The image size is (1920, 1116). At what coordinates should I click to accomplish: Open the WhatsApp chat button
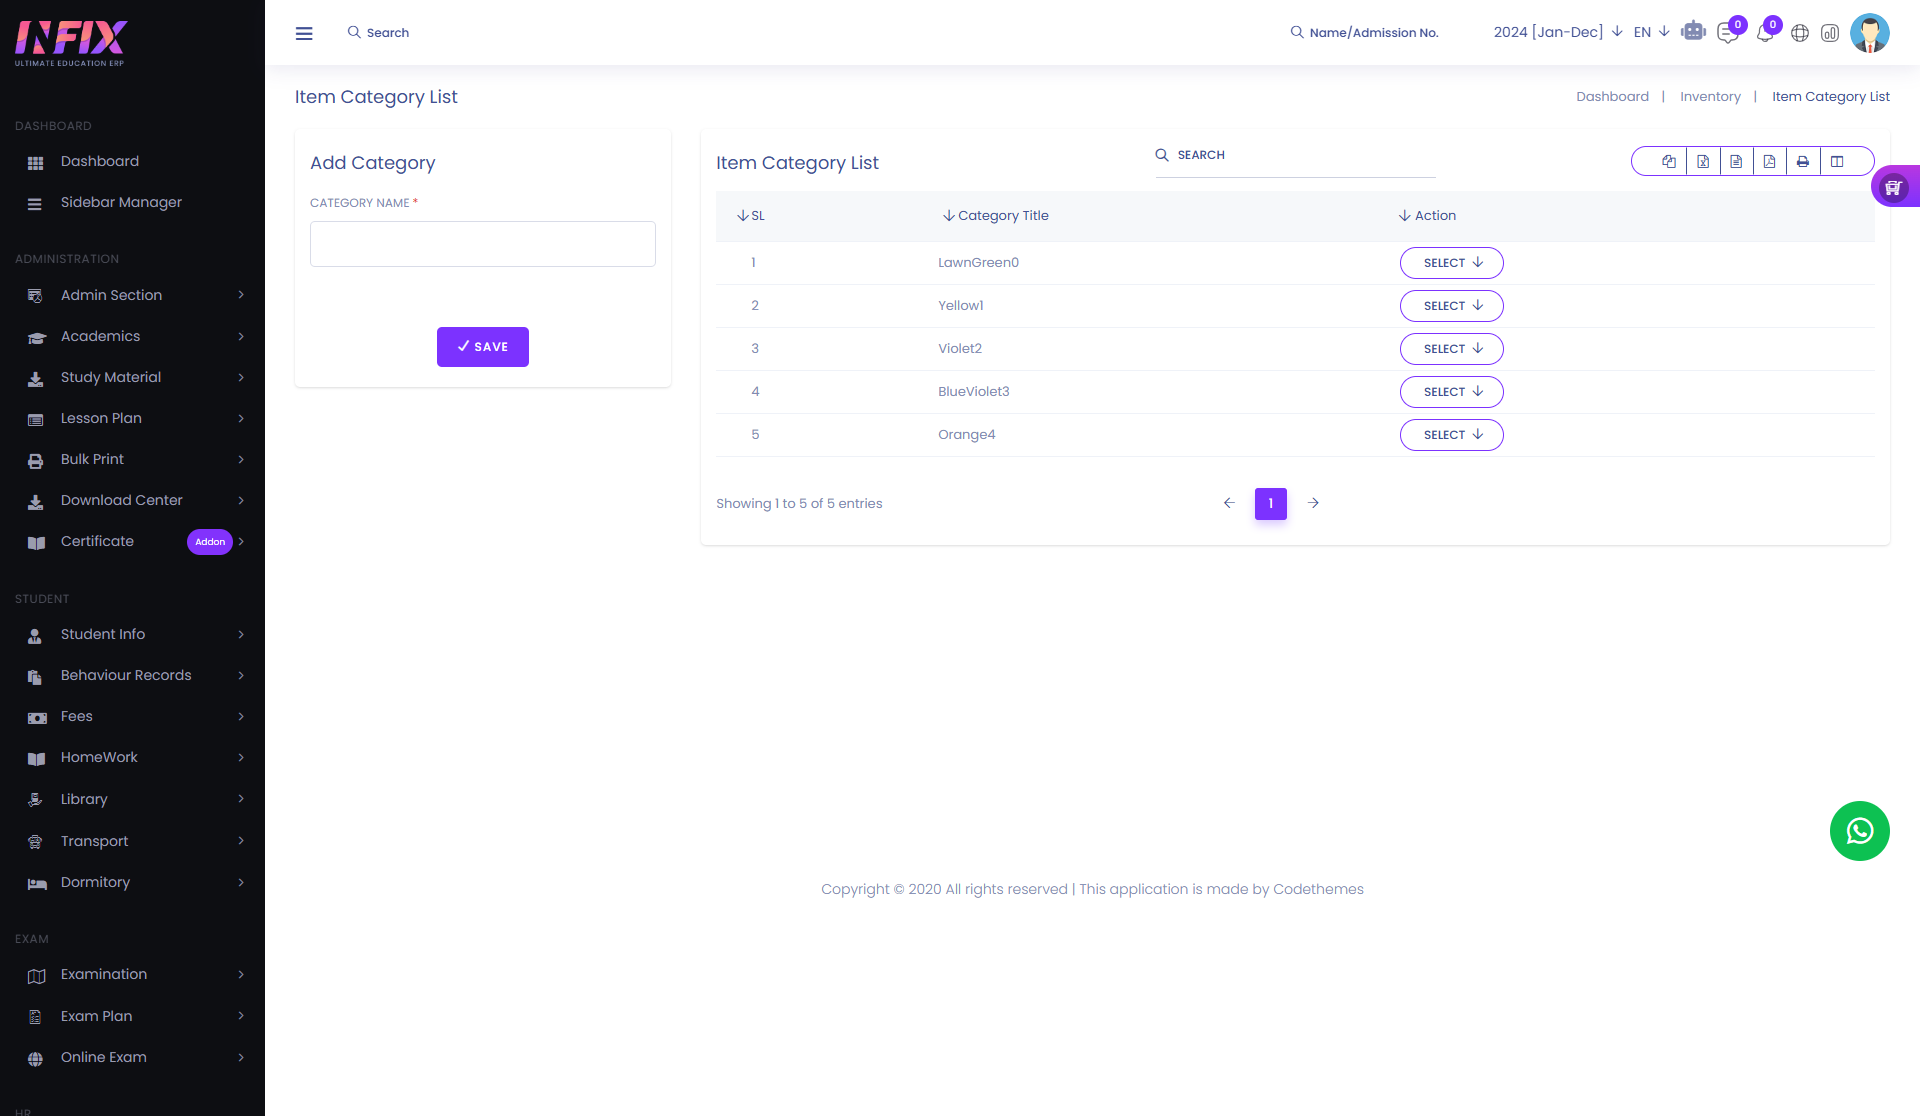1859,831
